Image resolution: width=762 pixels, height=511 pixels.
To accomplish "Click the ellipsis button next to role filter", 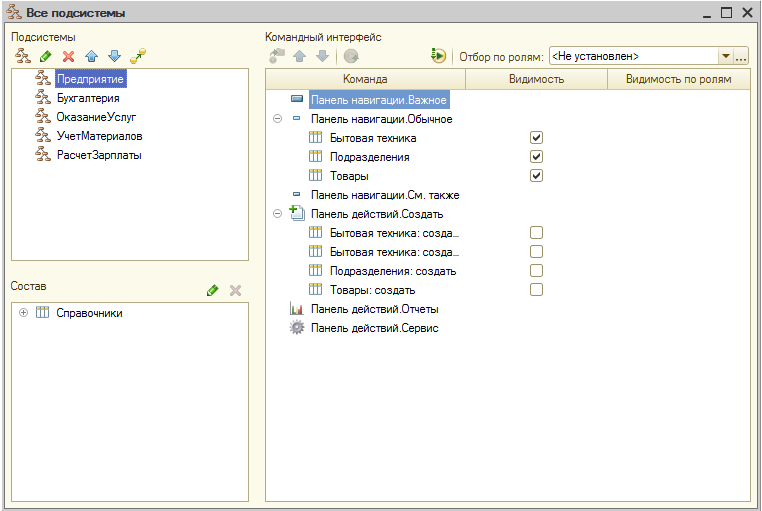I will click(x=741, y=57).
